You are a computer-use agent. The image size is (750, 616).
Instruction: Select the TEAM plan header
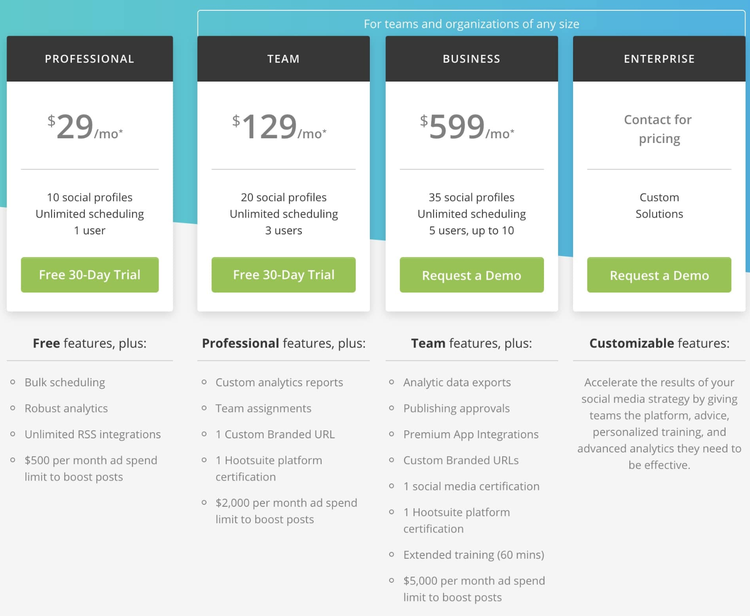pos(283,59)
